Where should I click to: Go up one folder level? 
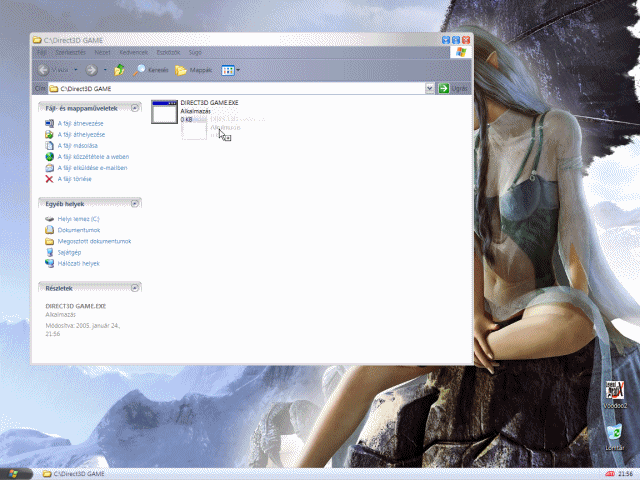click(x=119, y=70)
